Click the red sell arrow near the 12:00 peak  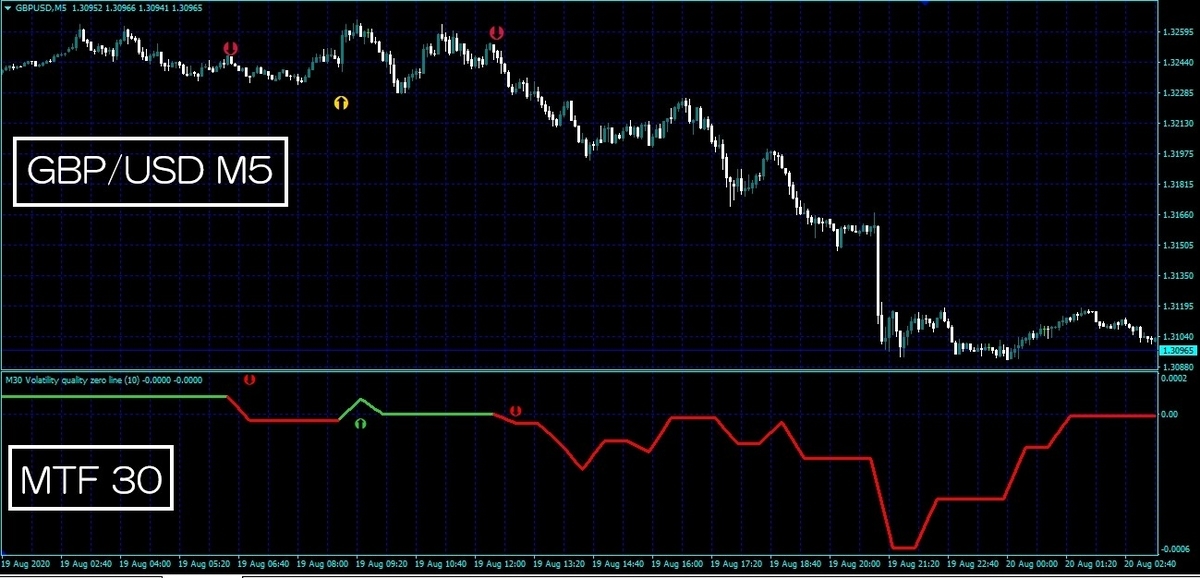(495, 33)
